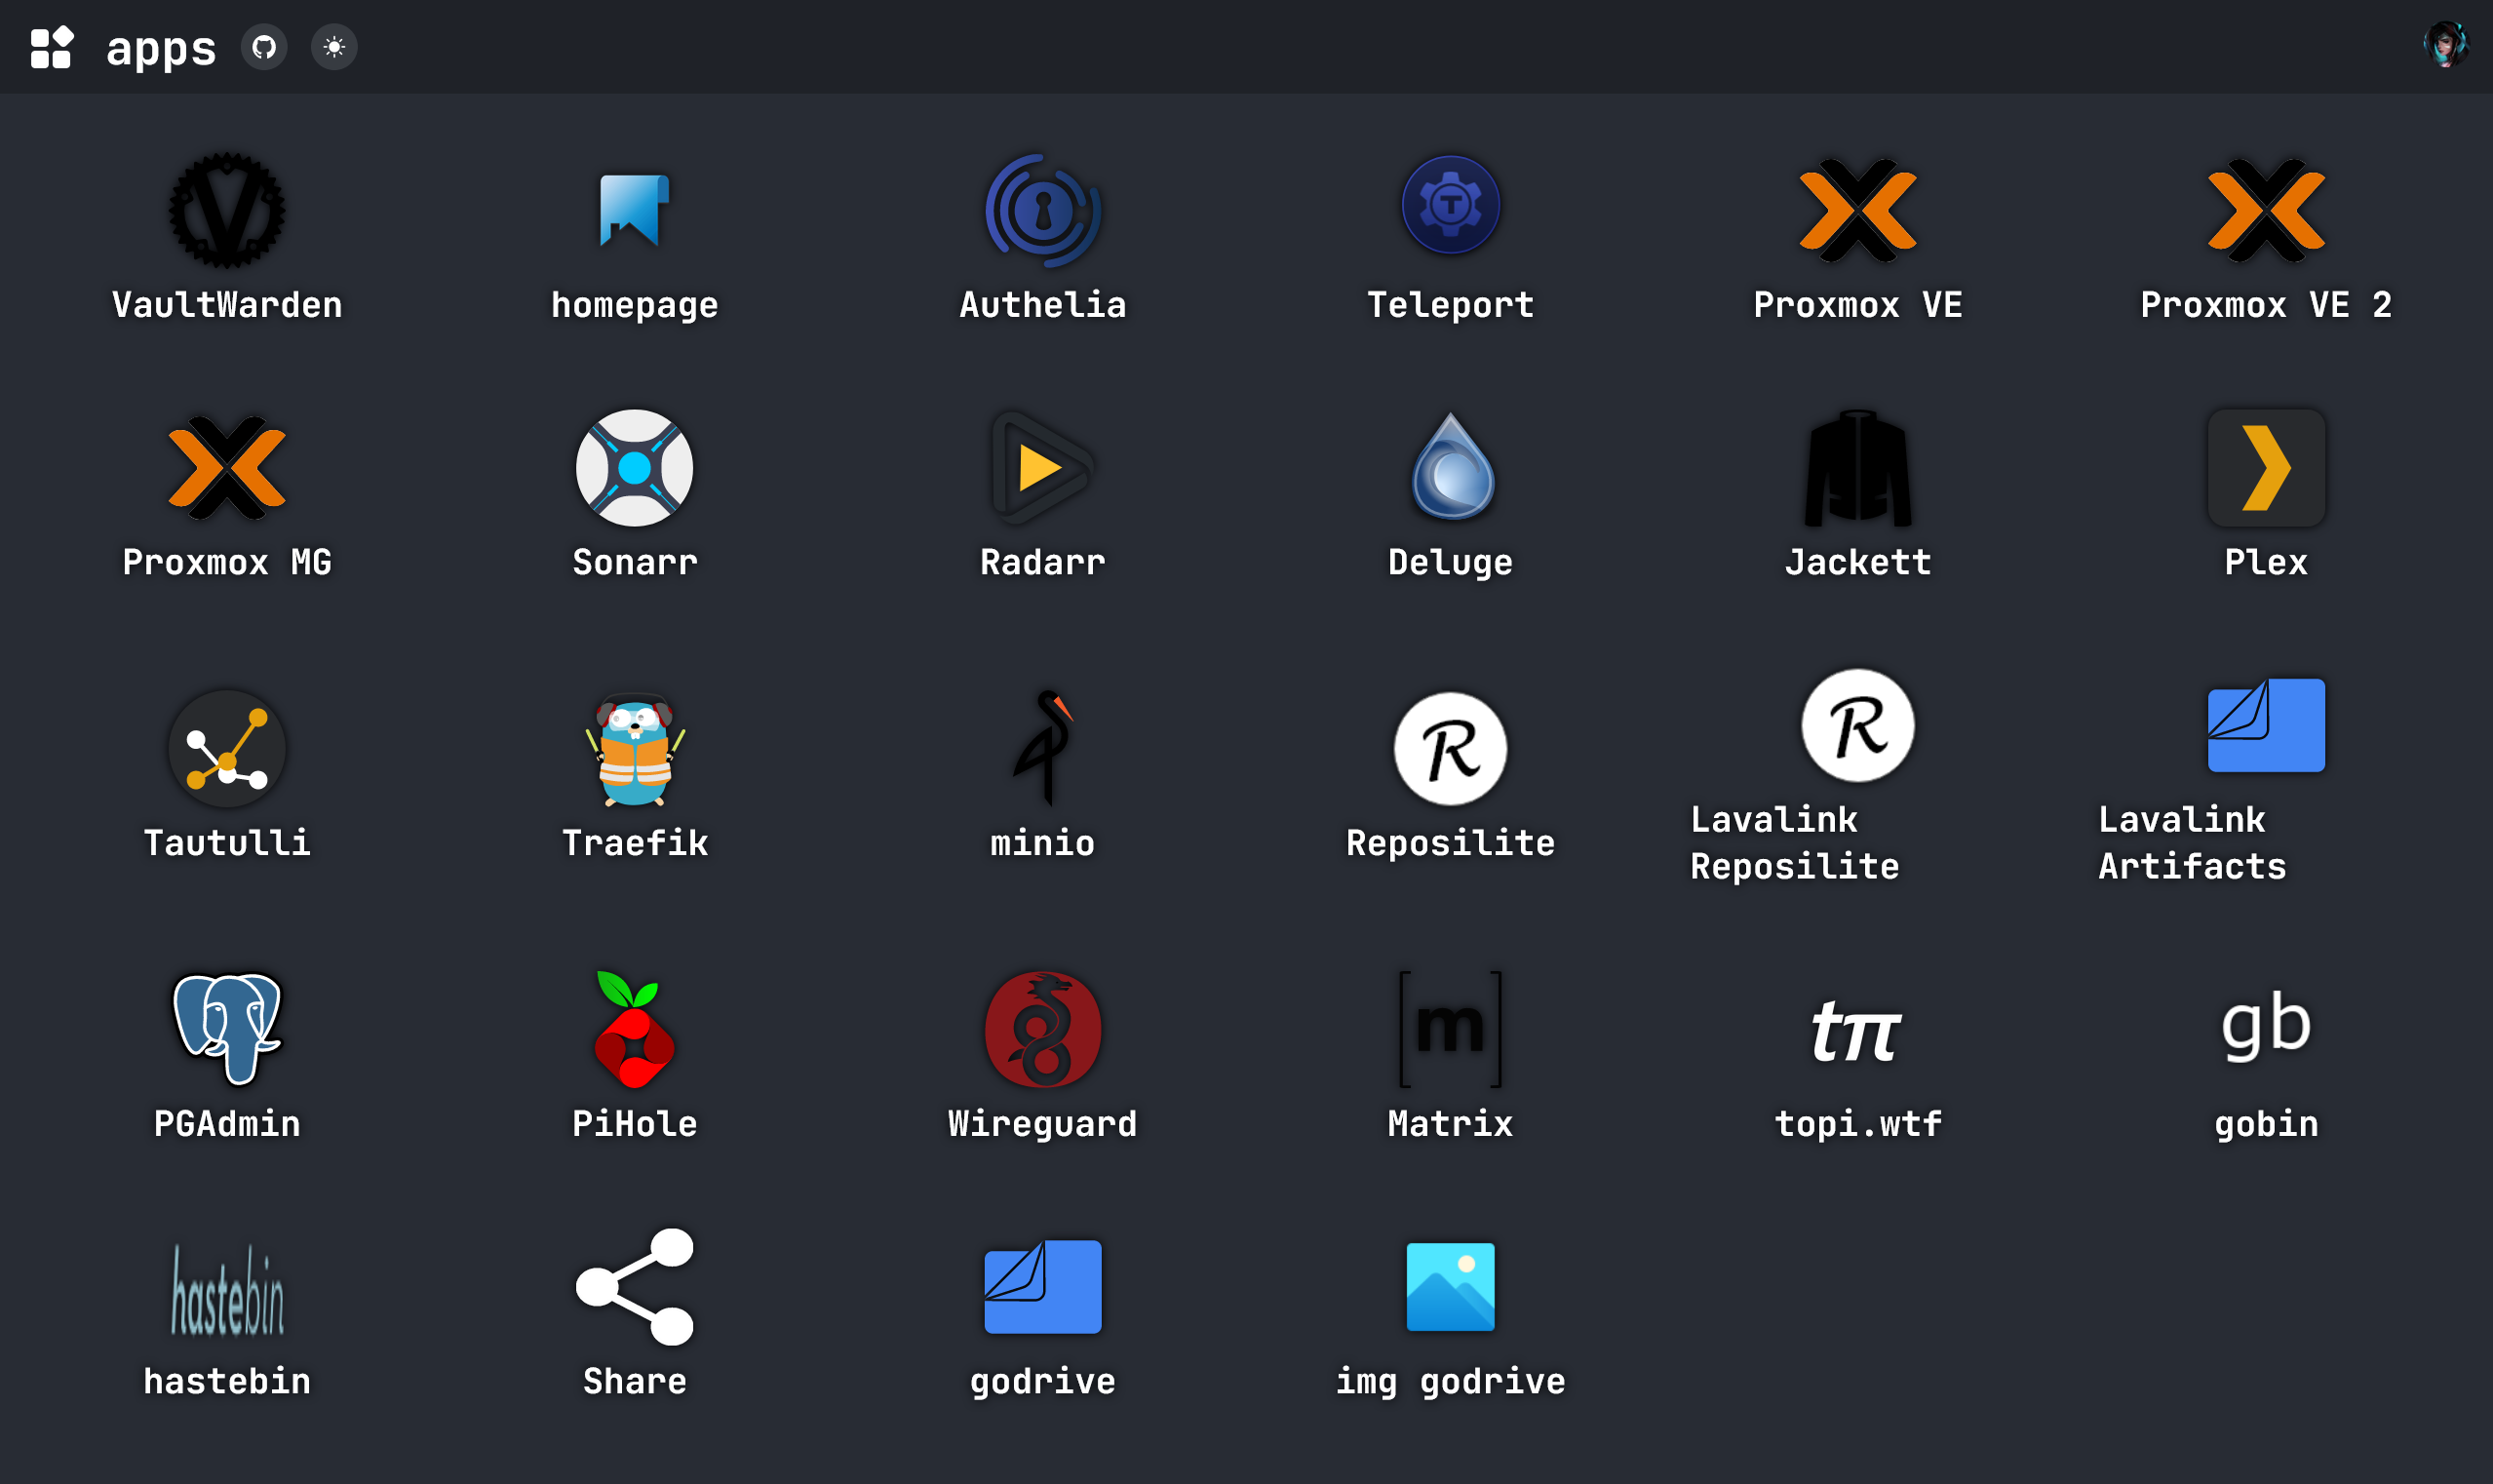The image size is (2493, 1484).
Task: Open the Lavalink Artifacts link
Action: point(2265,726)
